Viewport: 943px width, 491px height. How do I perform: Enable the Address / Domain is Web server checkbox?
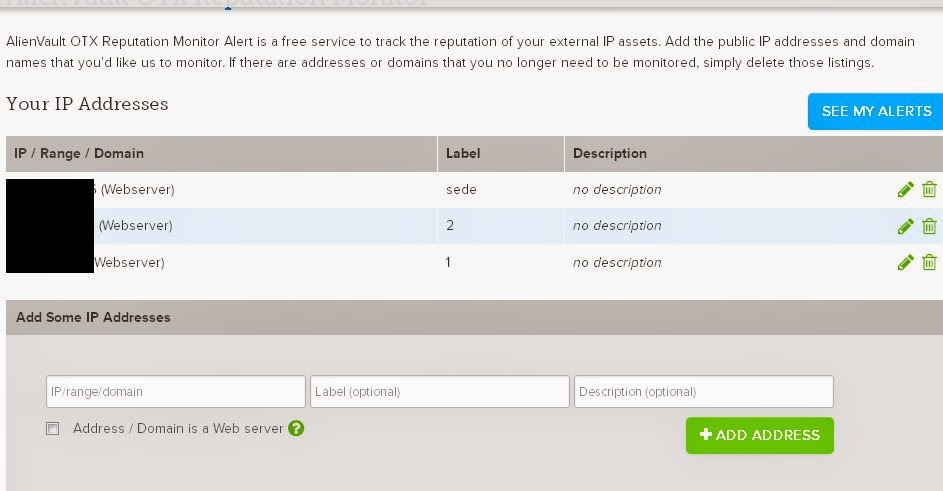53,429
